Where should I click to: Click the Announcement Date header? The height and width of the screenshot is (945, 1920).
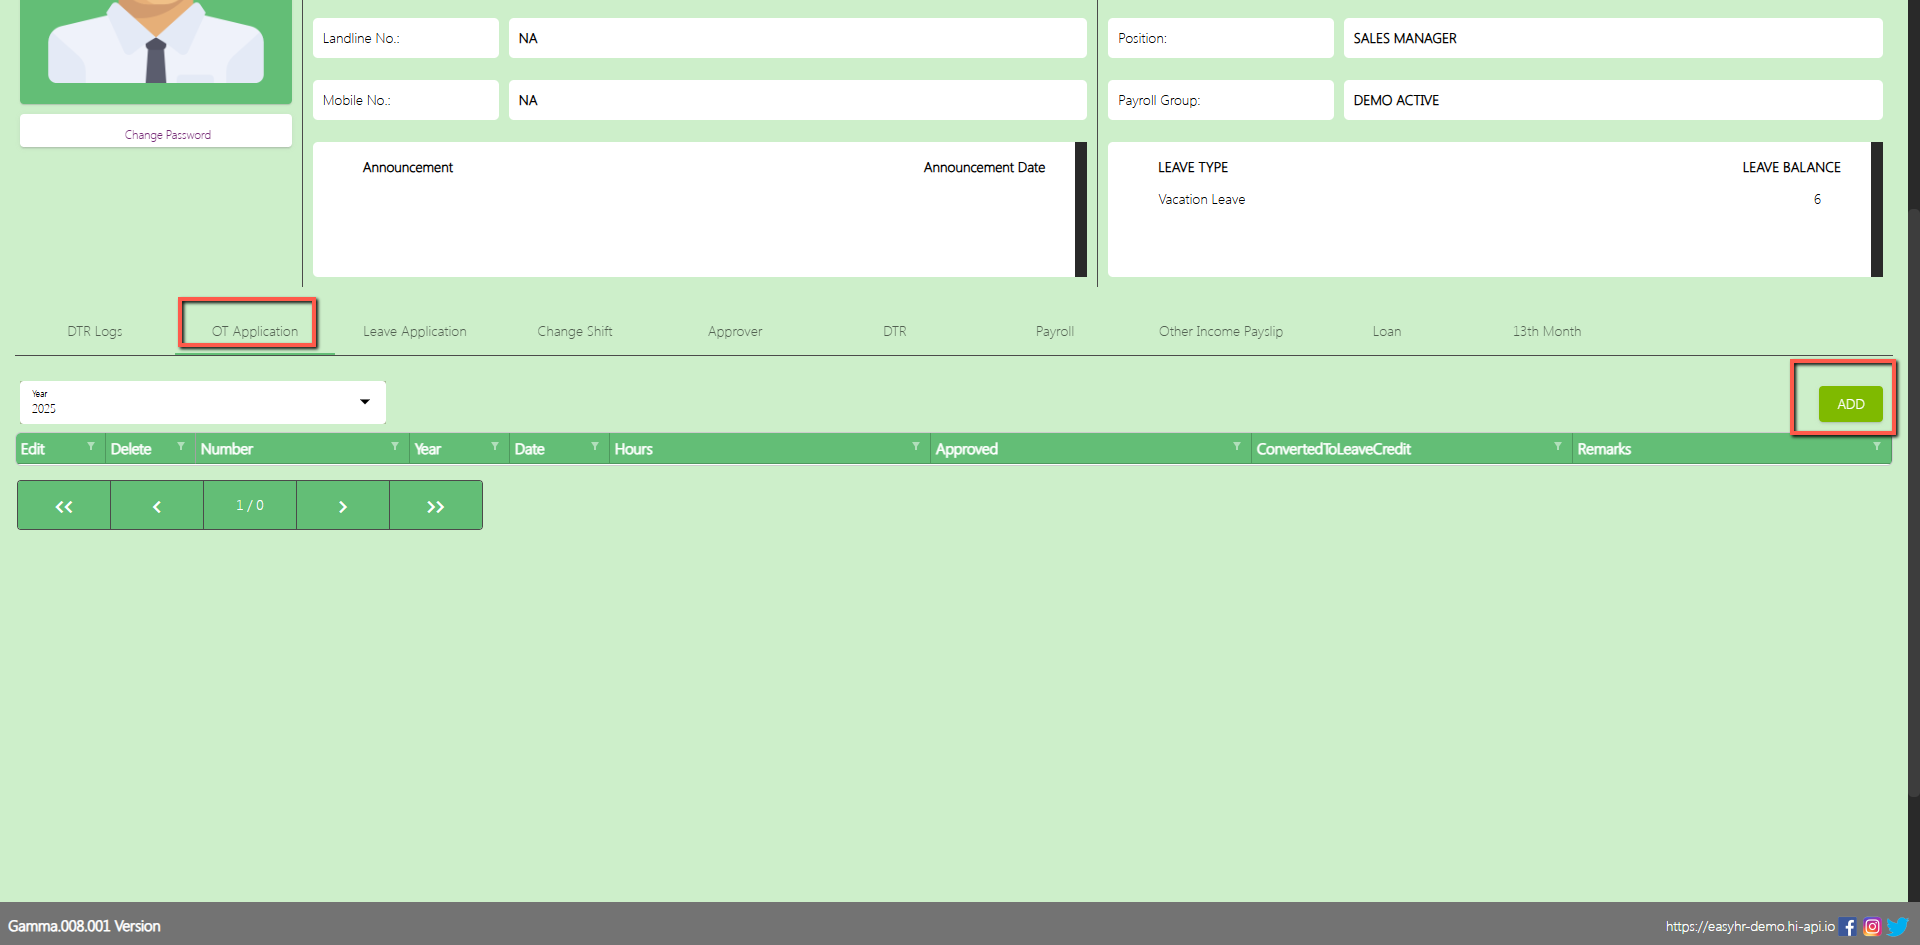point(984,167)
